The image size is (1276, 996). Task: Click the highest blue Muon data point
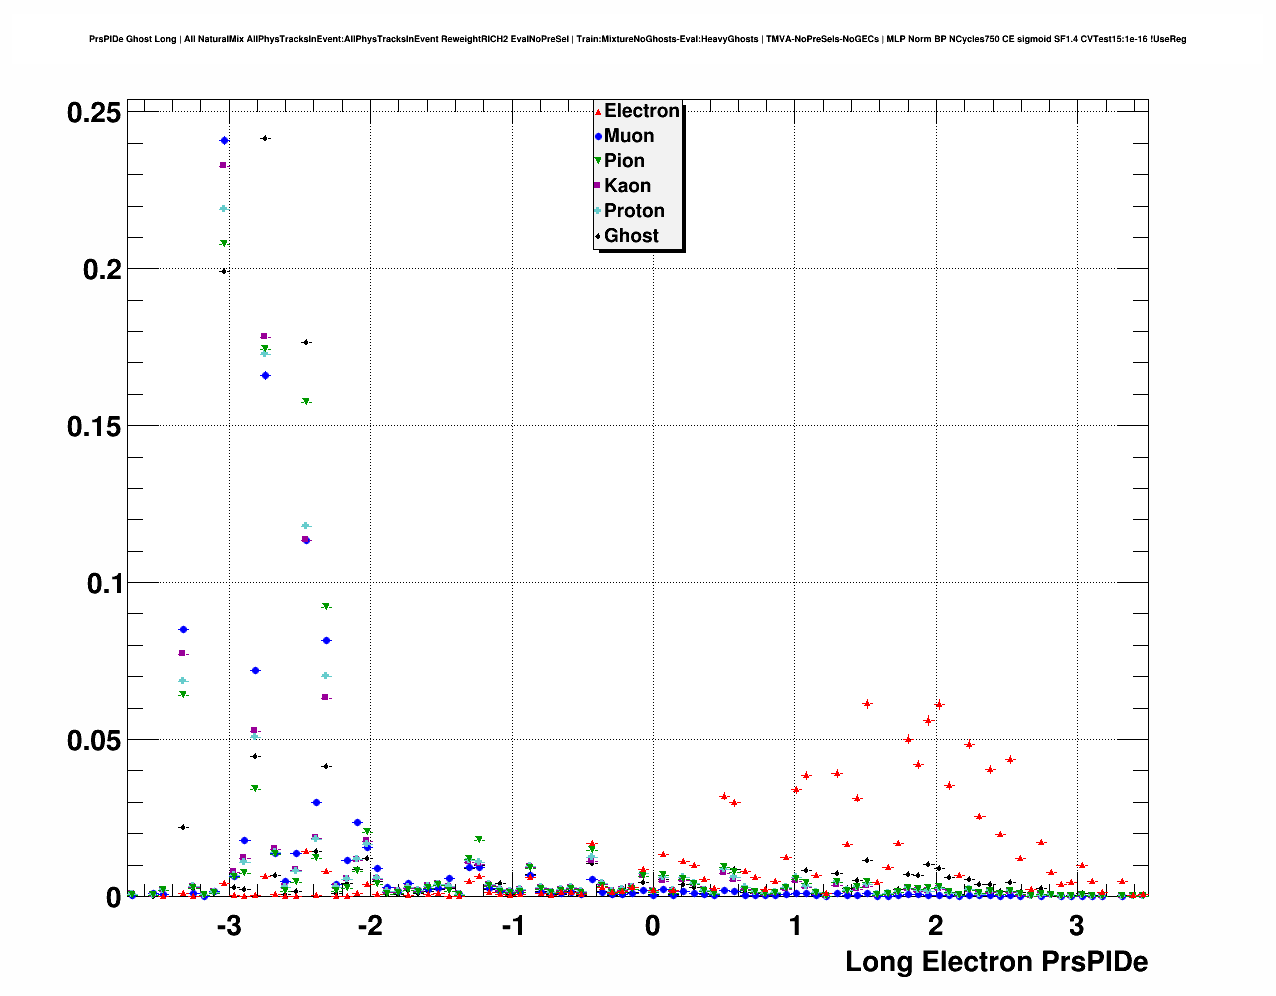(224, 141)
